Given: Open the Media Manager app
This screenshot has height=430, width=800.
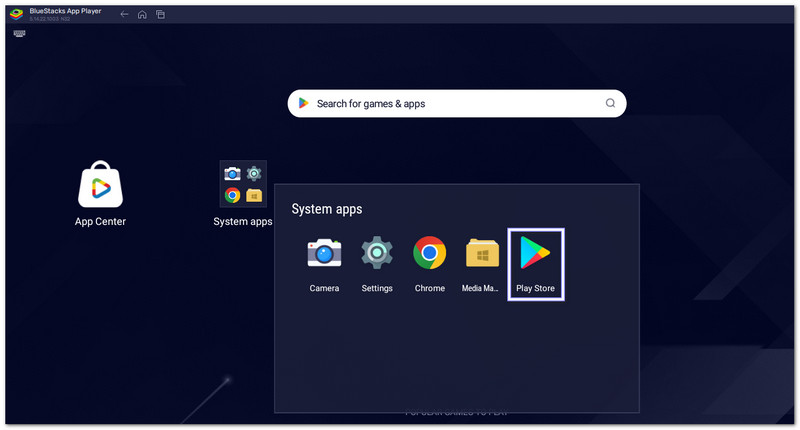Looking at the screenshot, I should click(x=482, y=253).
